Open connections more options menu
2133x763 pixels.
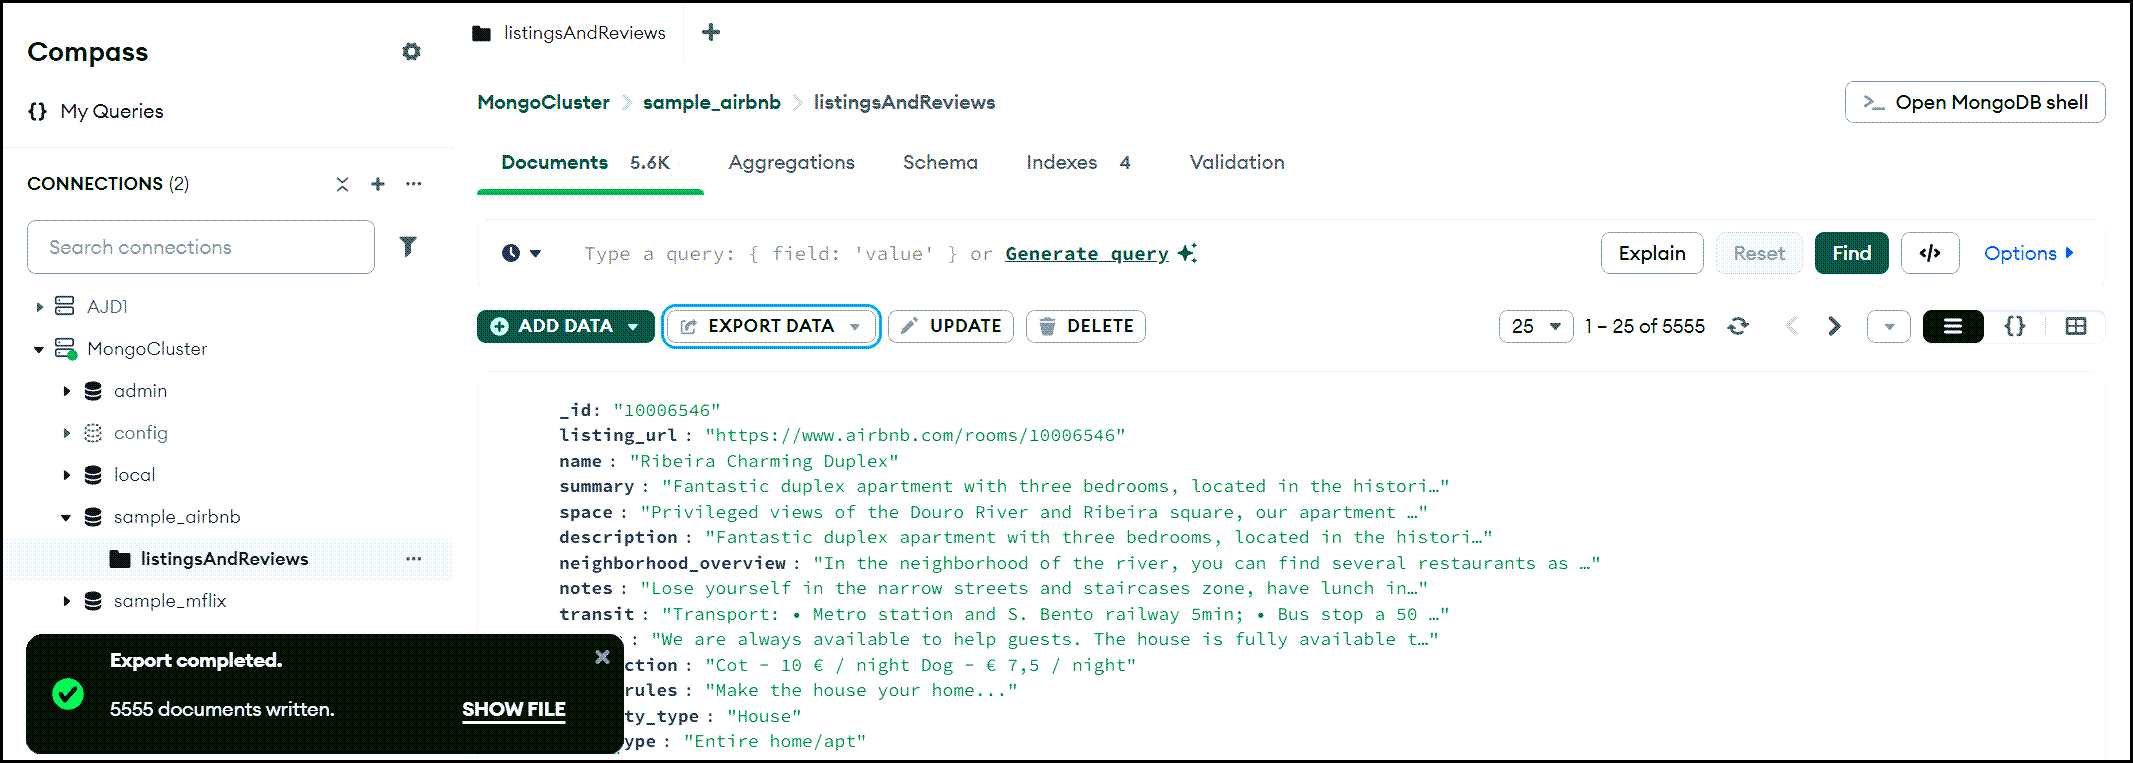tap(414, 184)
